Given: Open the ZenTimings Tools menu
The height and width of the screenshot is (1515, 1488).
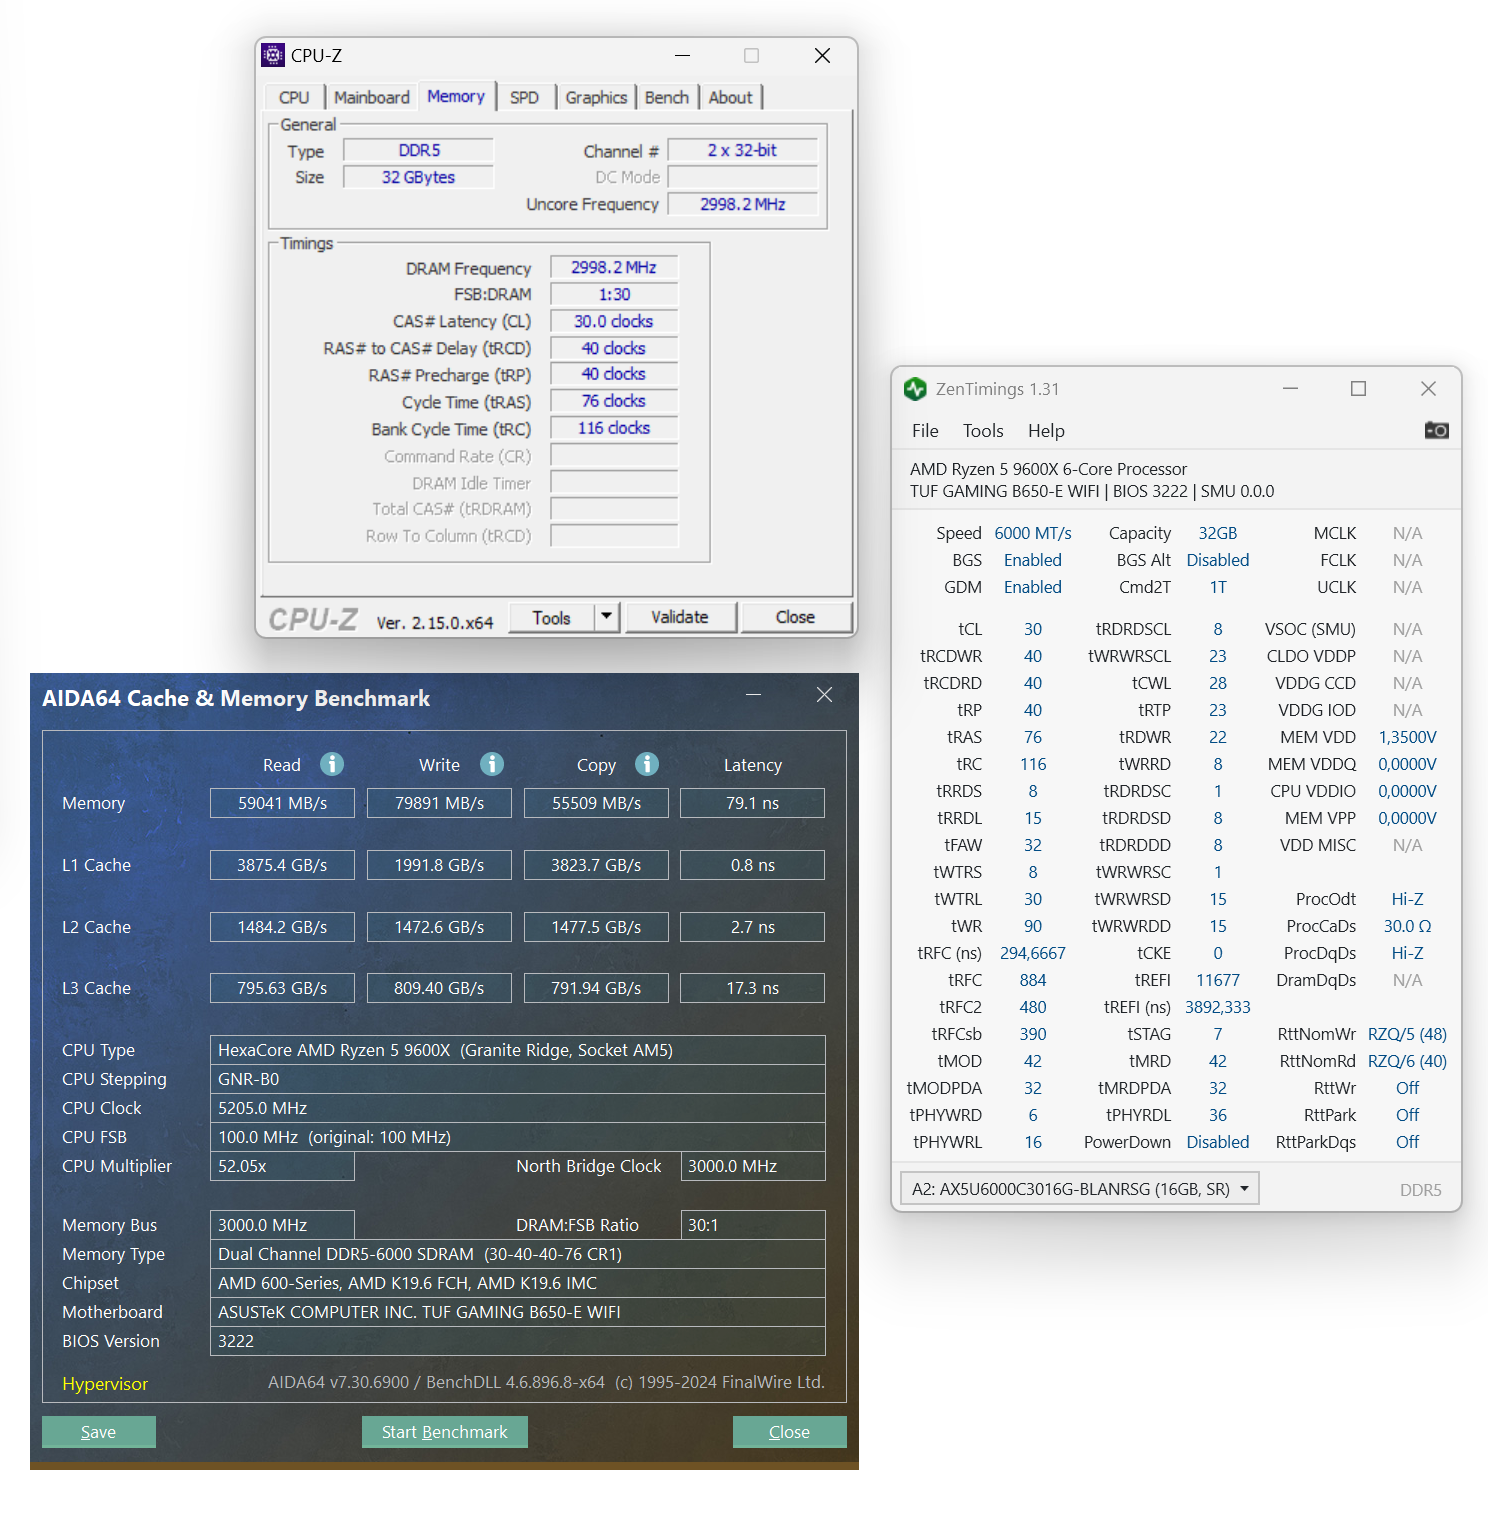Looking at the screenshot, I should [x=982, y=431].
